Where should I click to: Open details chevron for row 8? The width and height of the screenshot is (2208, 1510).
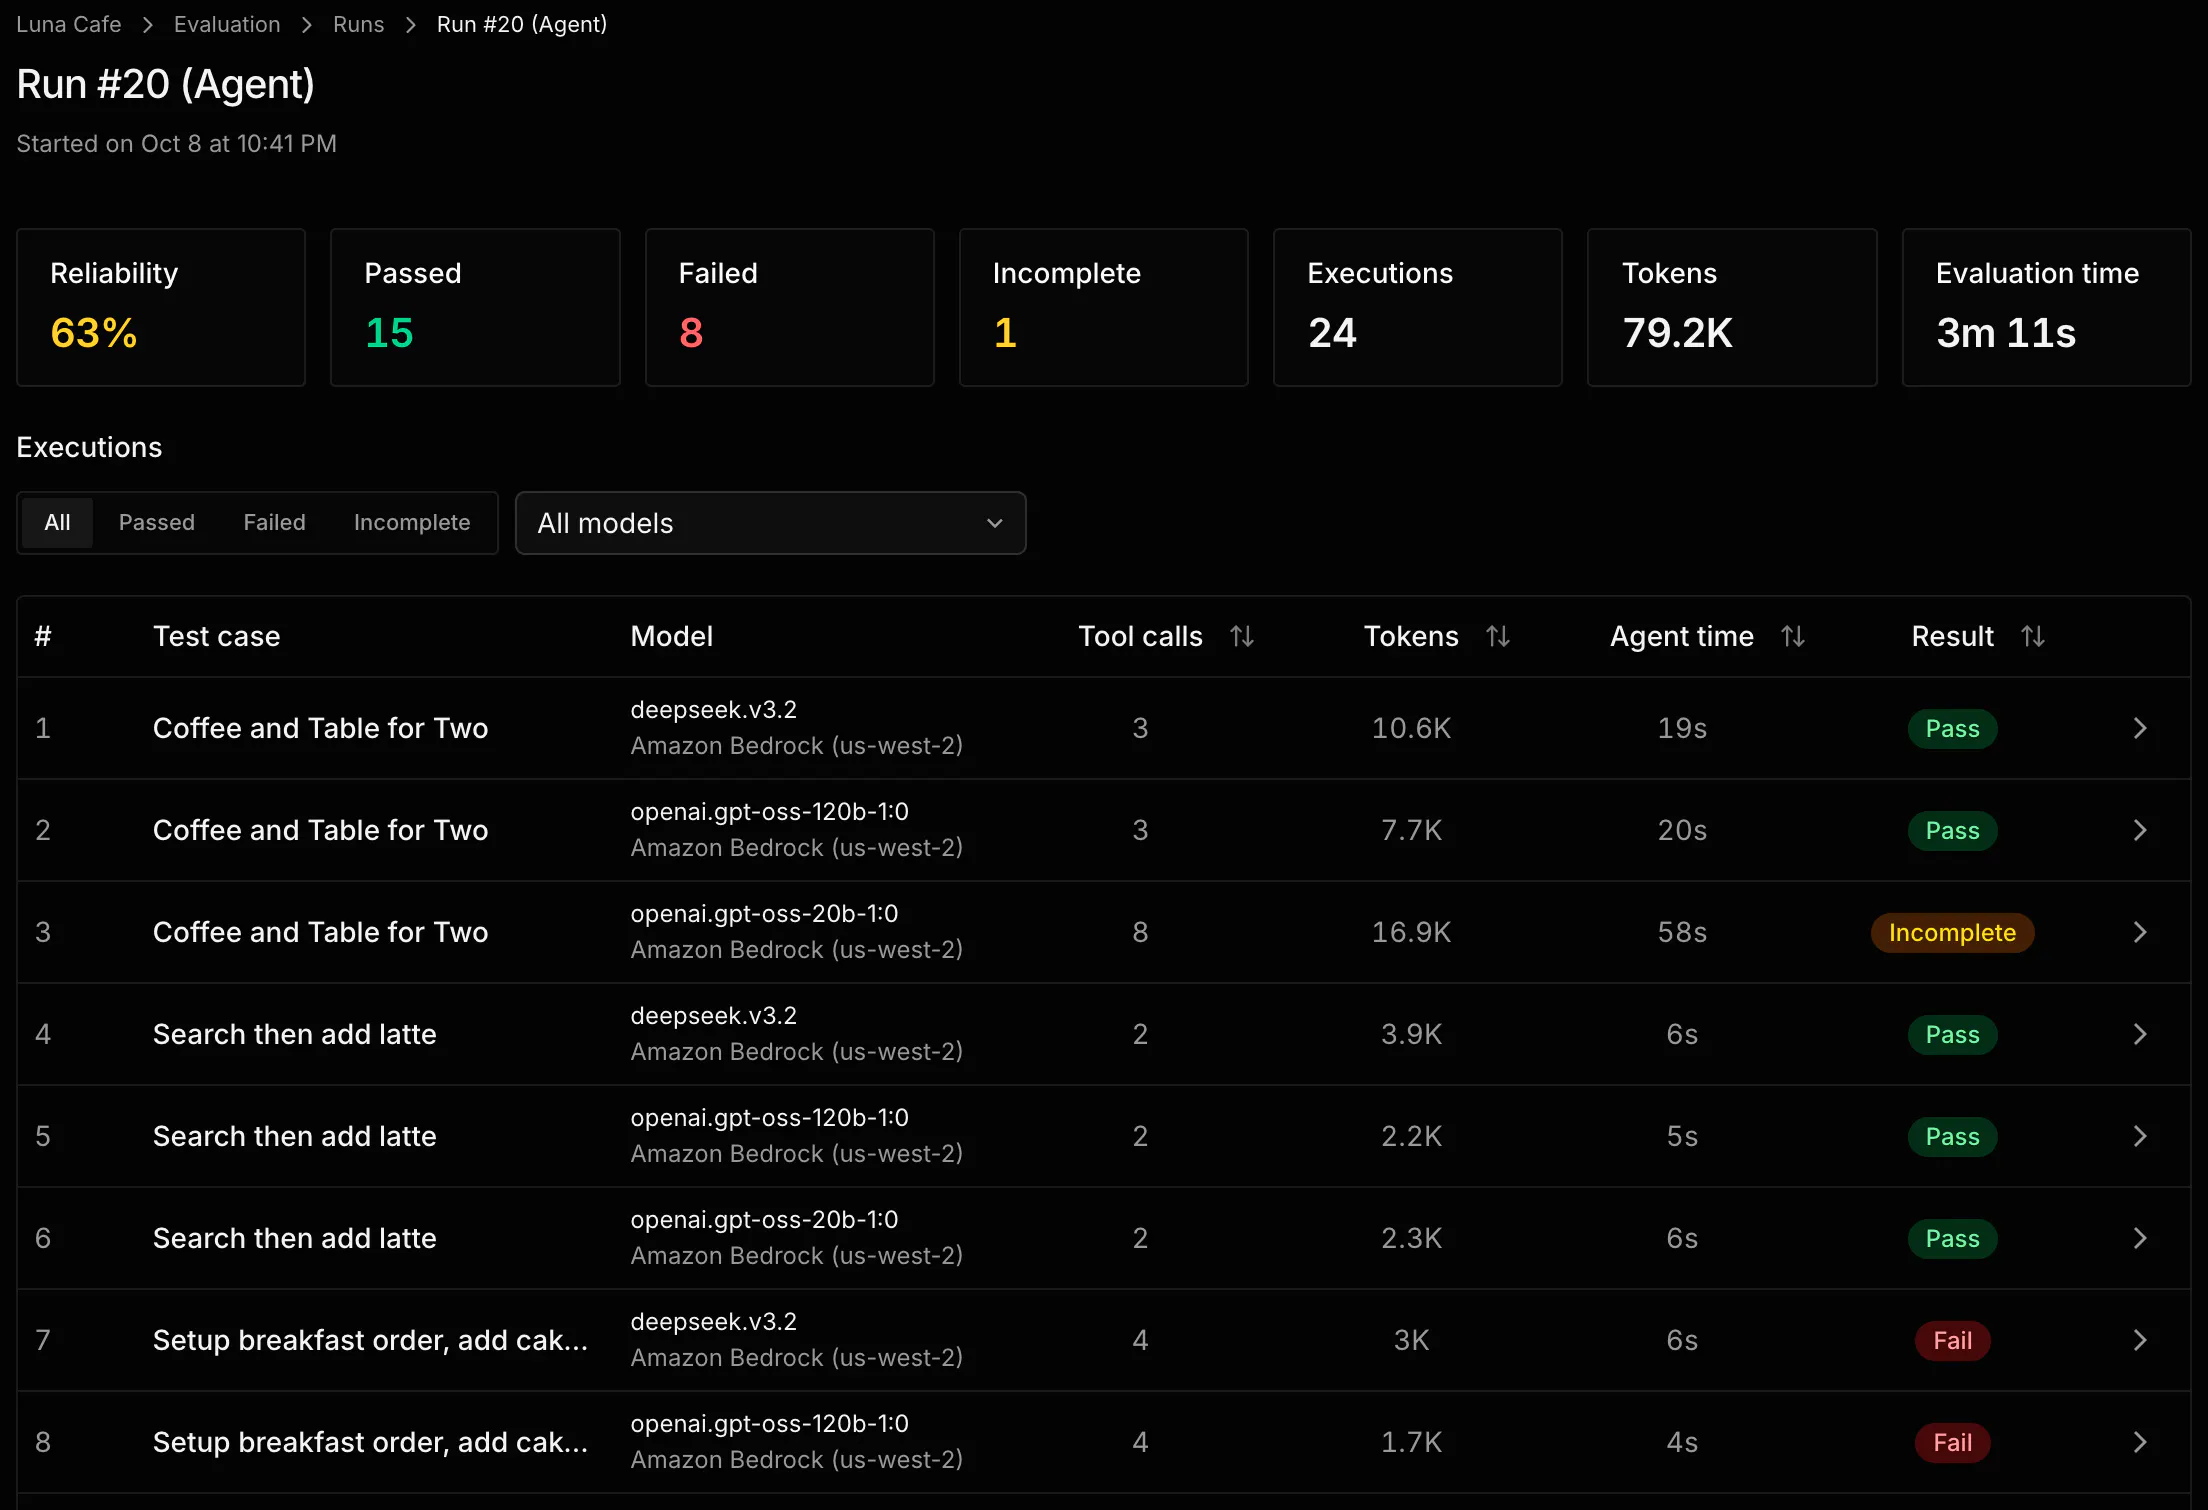pyautogui.click(x=2139, y=1442)
